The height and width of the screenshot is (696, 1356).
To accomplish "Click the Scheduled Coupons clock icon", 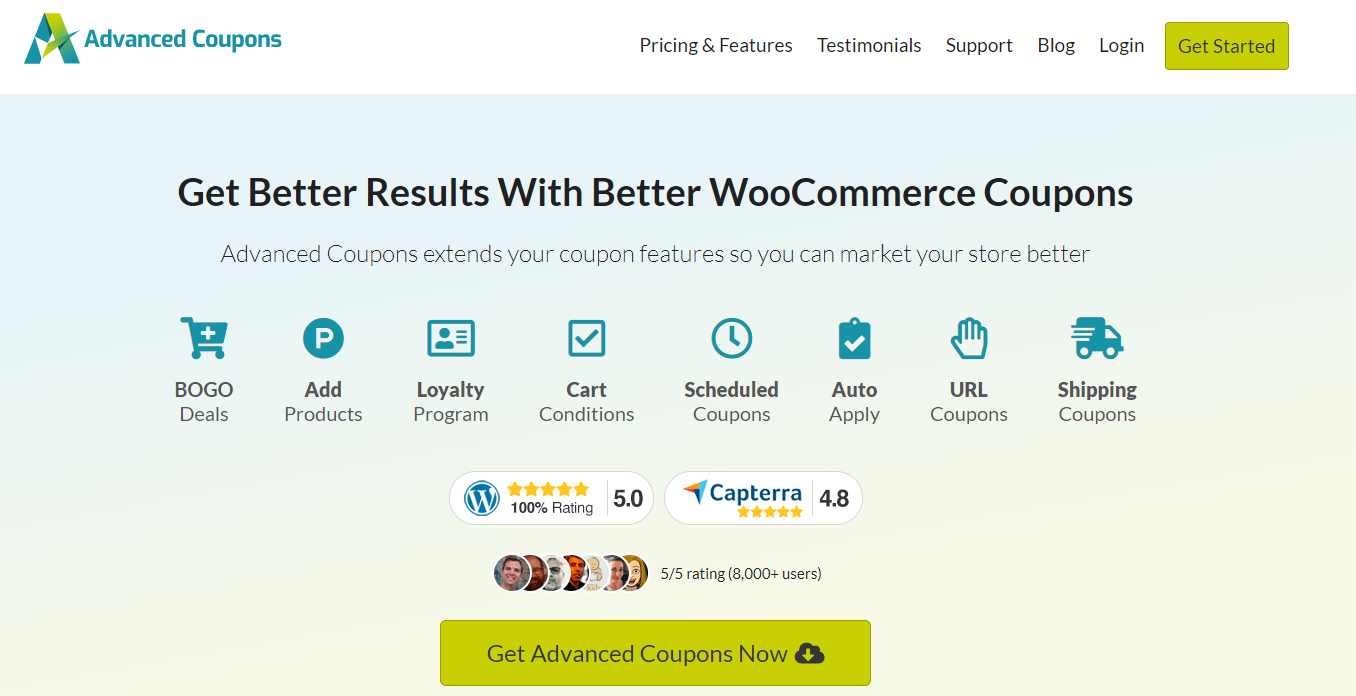I will point(731,337).
